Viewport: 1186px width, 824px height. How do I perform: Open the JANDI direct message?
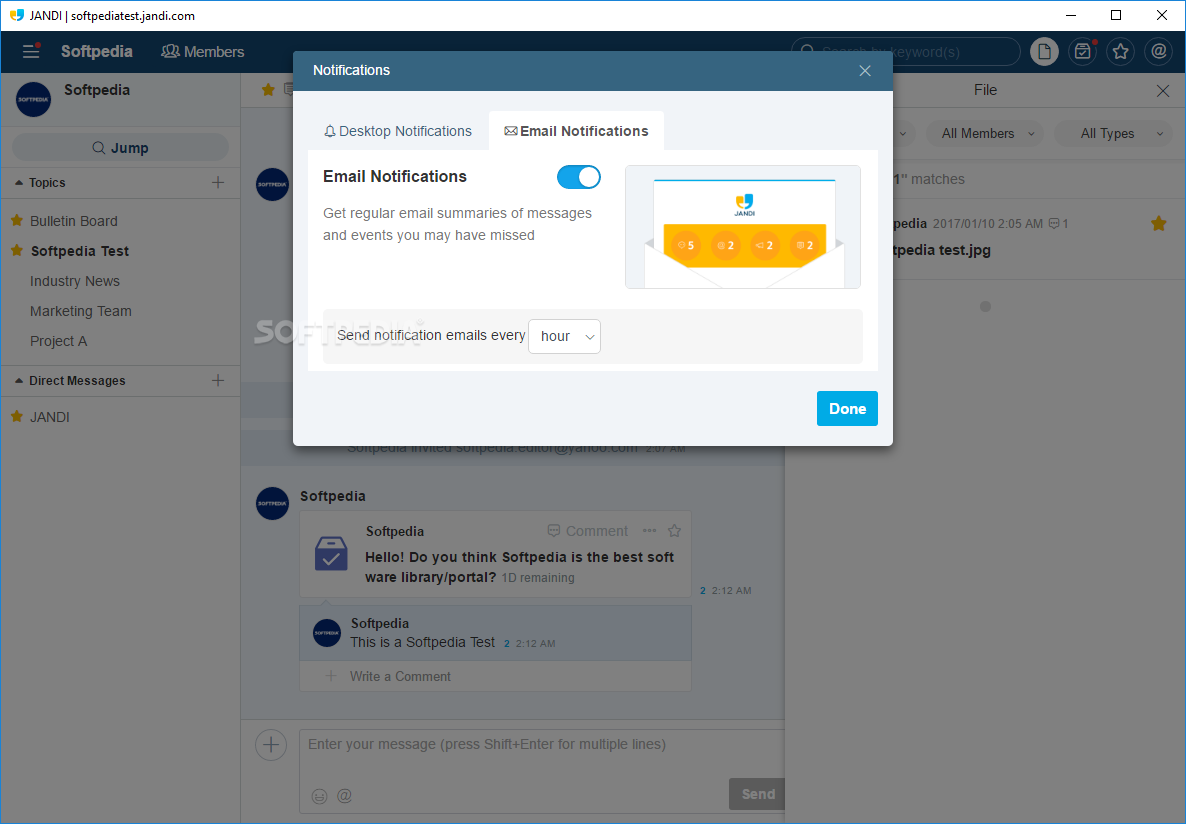click(x=50, y=417)
